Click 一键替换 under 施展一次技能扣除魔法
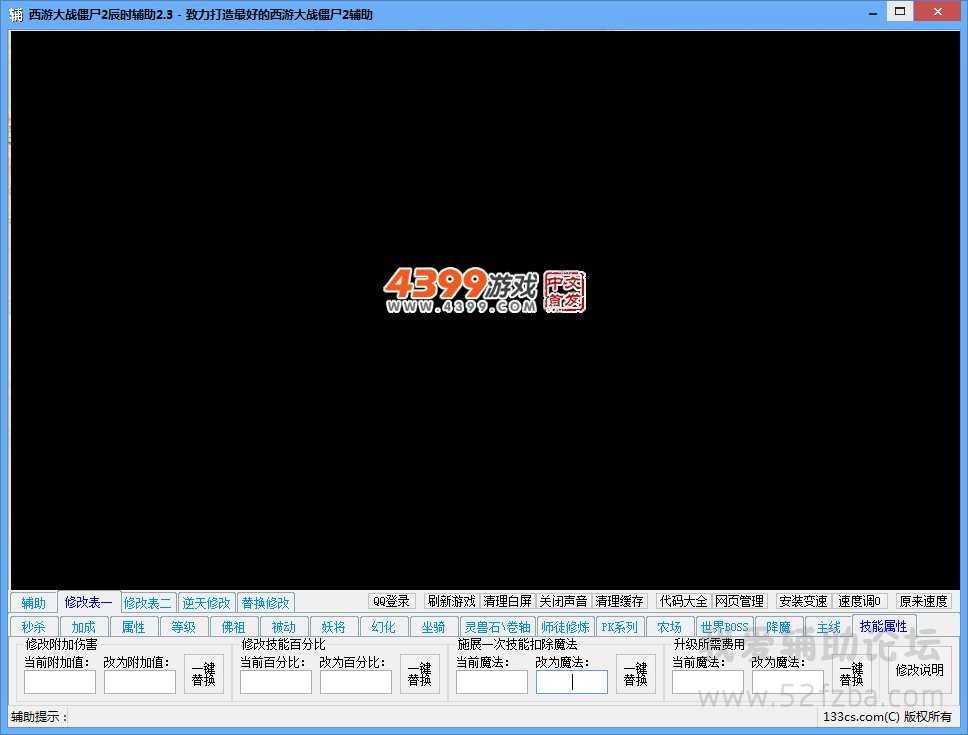Image resolution: width=968 pixels, height=735 pixels. [636, 675]
